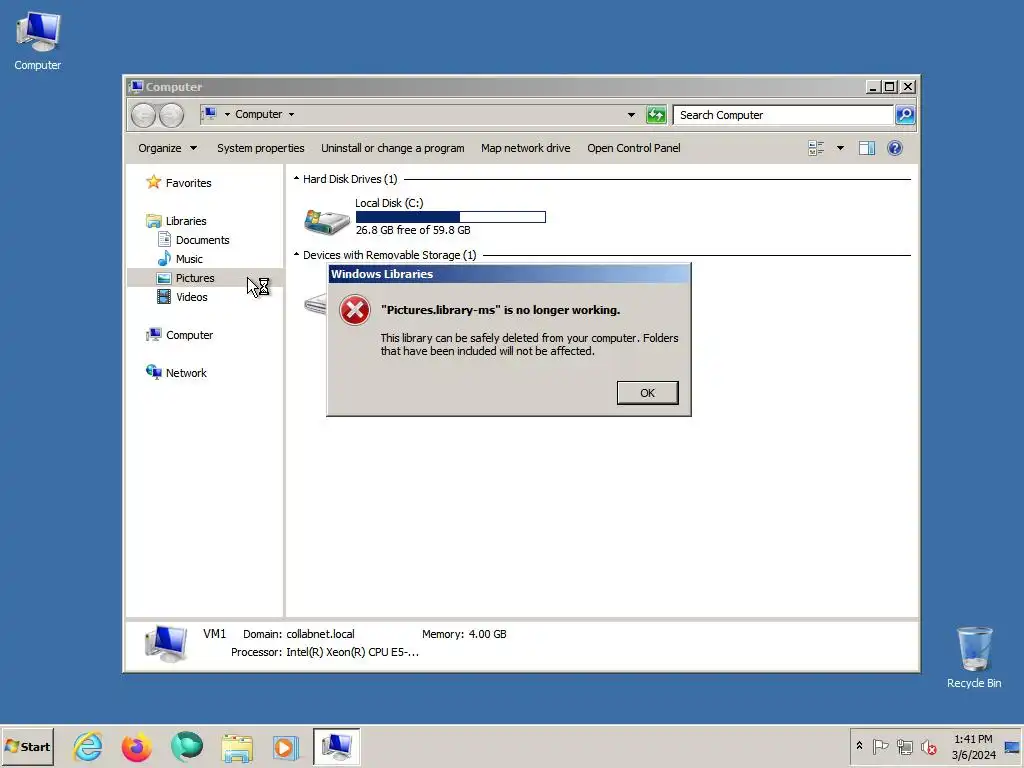The width and height of the screenshot is (1024, 768).
Task: Open the green globe app in taskbar
Action: (187, 746)
